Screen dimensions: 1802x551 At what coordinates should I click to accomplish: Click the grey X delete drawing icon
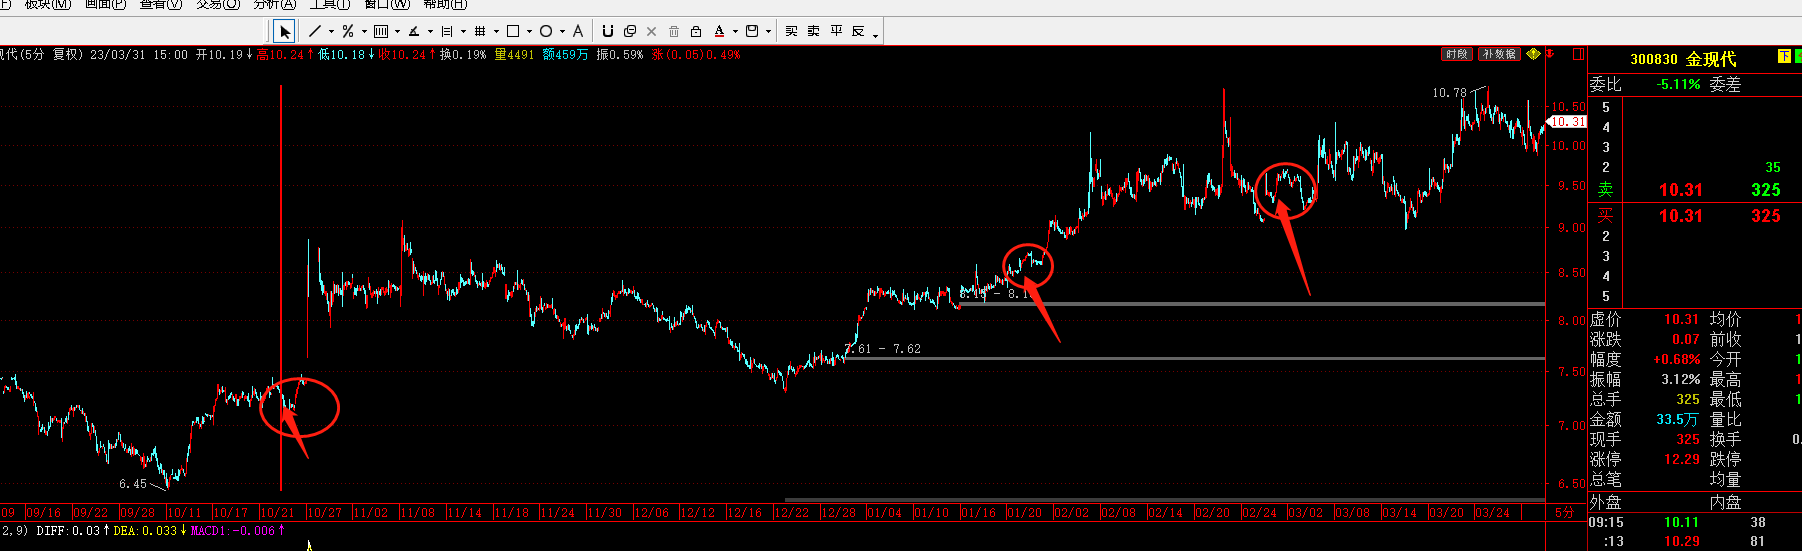click(651, 32)
